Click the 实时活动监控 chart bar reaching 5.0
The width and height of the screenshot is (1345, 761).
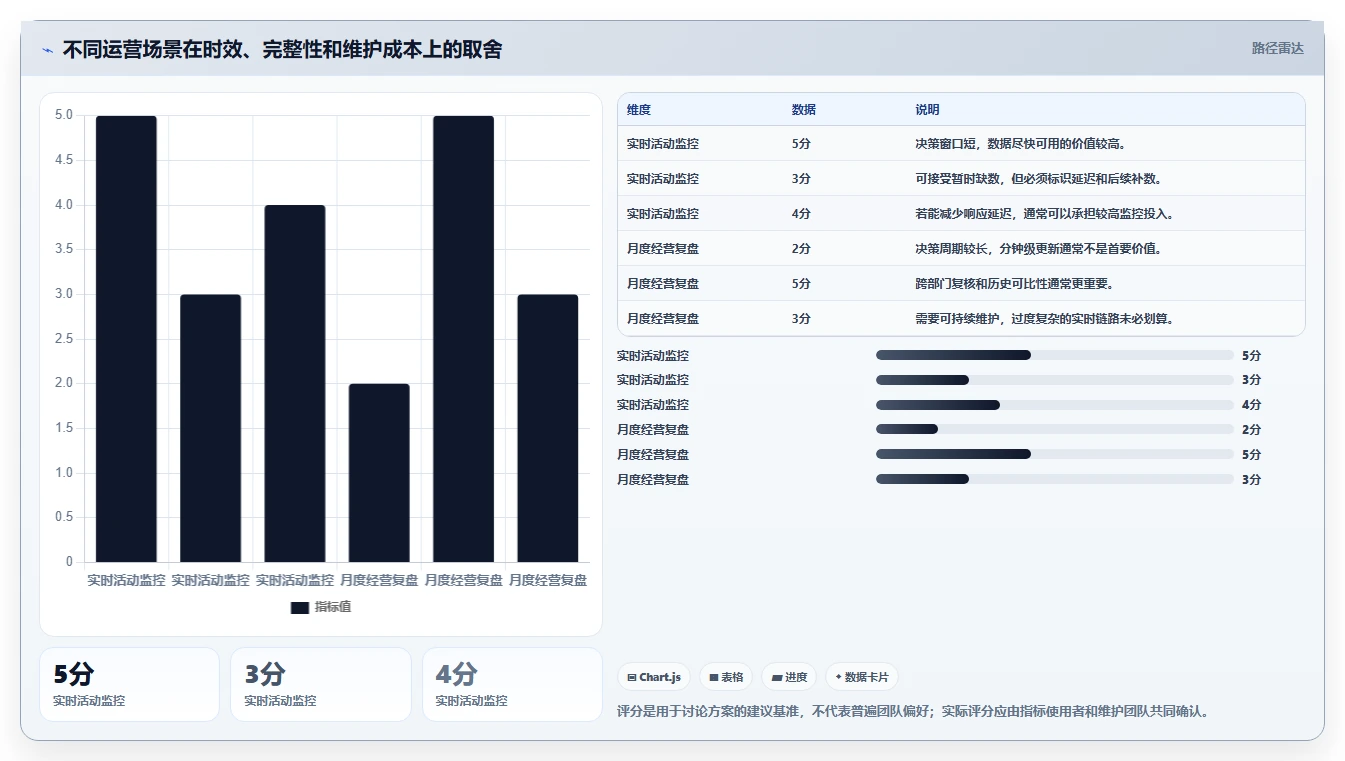coord(126,339)
